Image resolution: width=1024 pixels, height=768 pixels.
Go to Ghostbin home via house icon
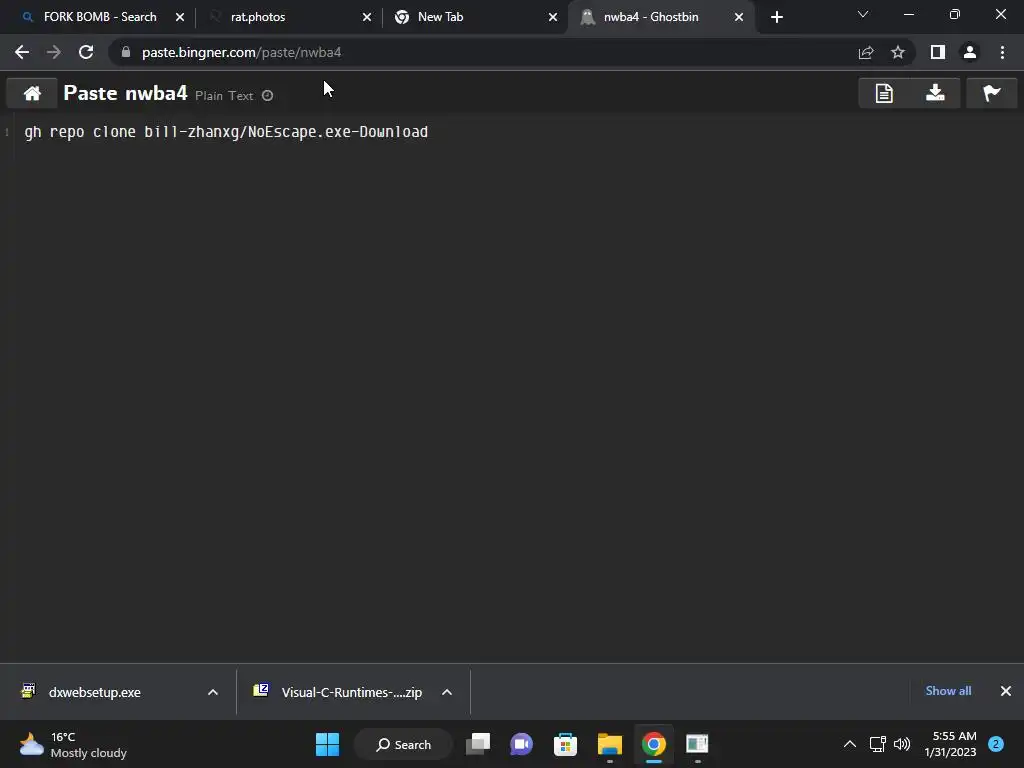point(32,93)
